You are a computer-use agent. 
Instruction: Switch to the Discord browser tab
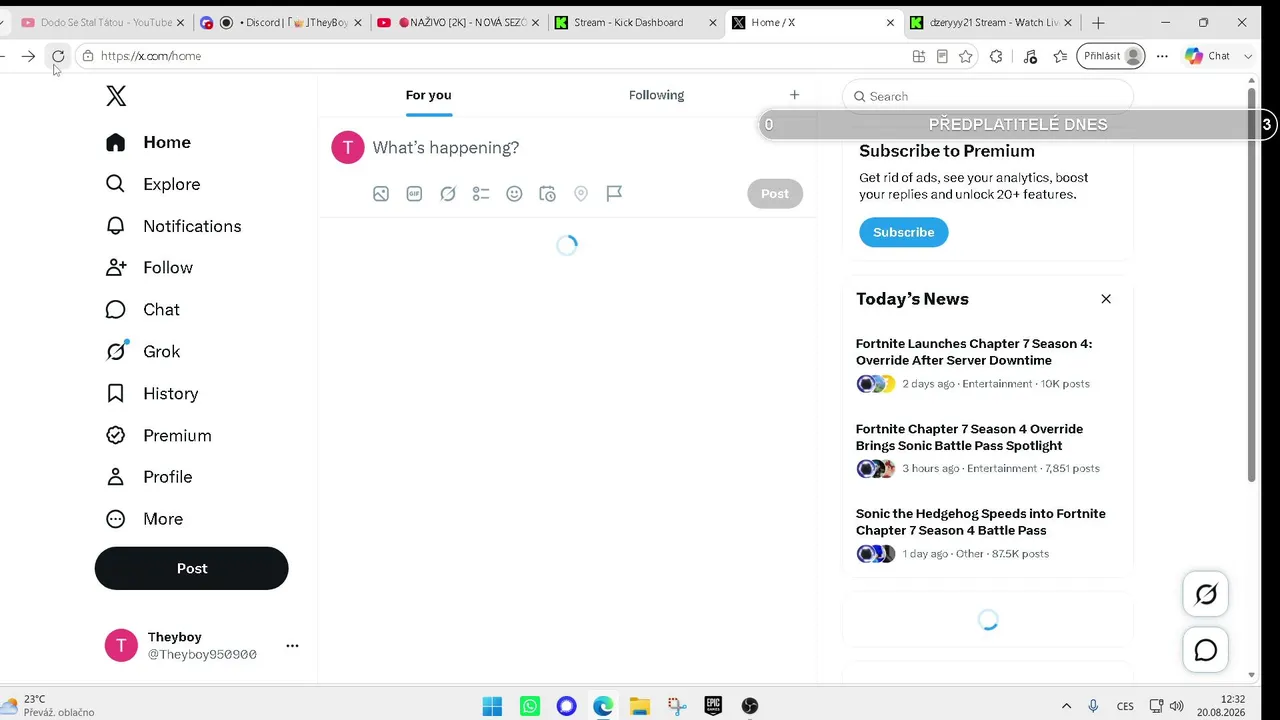(x=280, y=22)
